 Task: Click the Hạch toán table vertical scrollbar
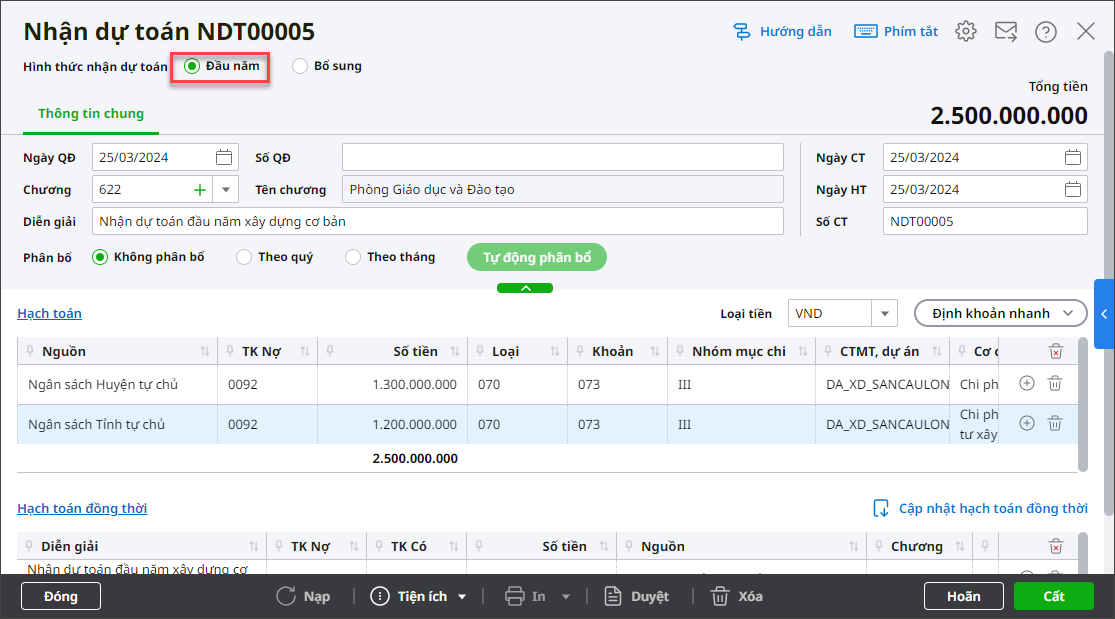click(1083, 400)
